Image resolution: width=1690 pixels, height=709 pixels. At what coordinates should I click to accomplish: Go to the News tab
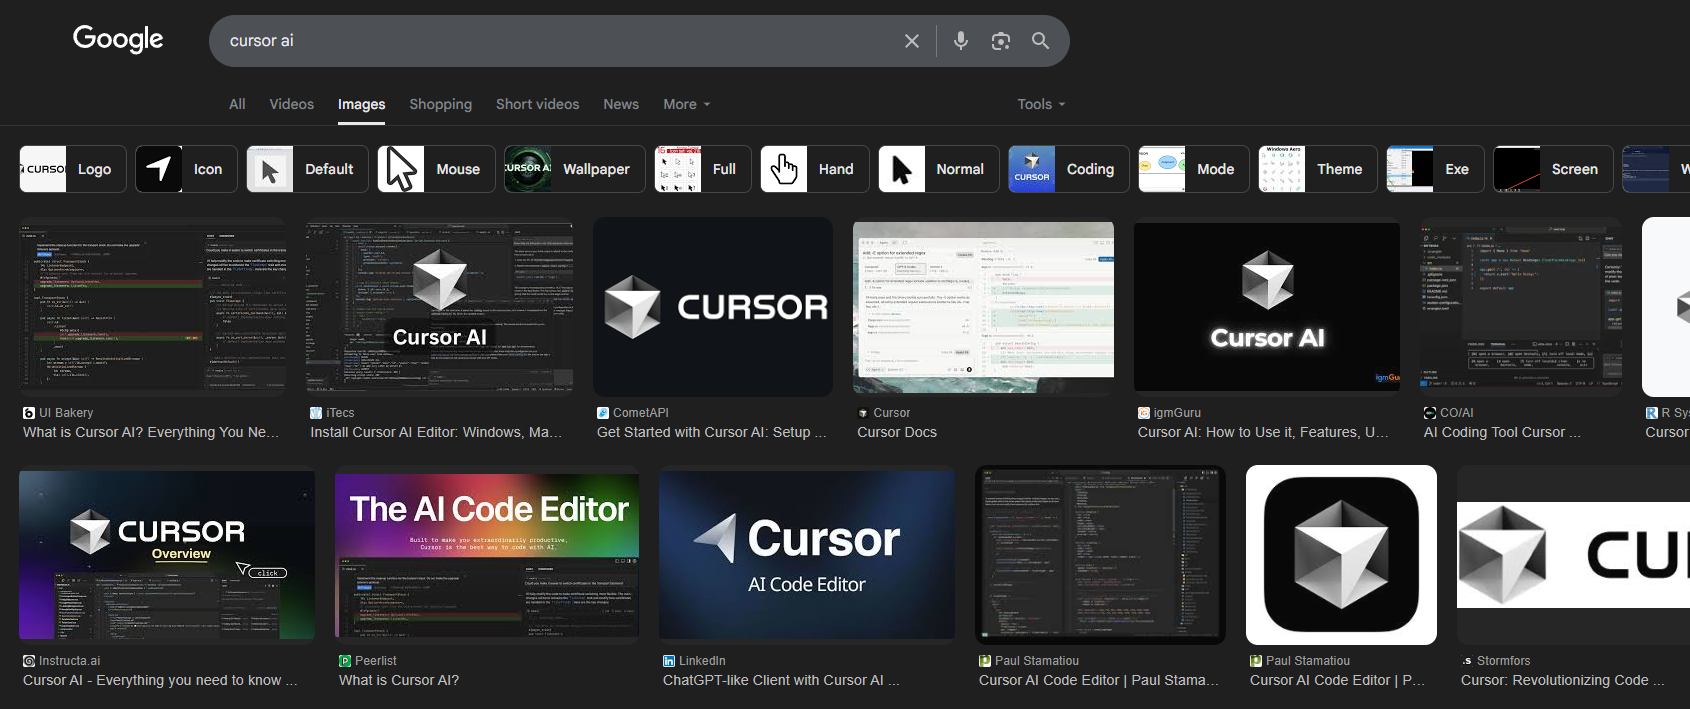(620, 104)
